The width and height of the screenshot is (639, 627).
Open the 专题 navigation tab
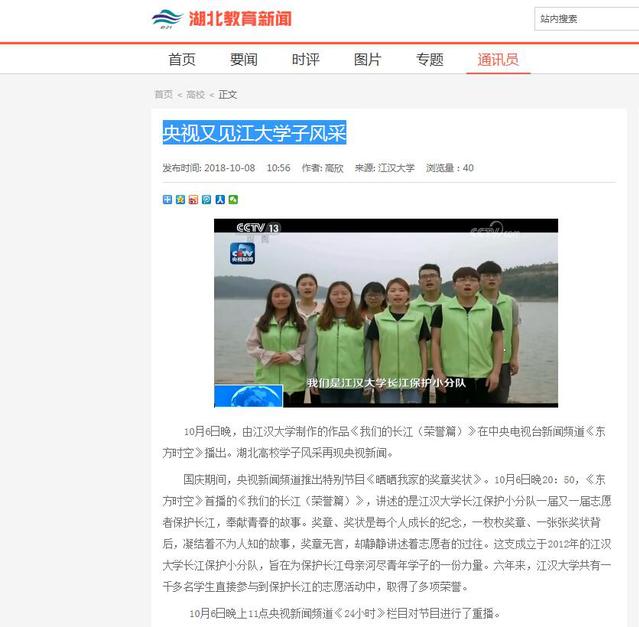pyautogui.click(x=430, y=59)
